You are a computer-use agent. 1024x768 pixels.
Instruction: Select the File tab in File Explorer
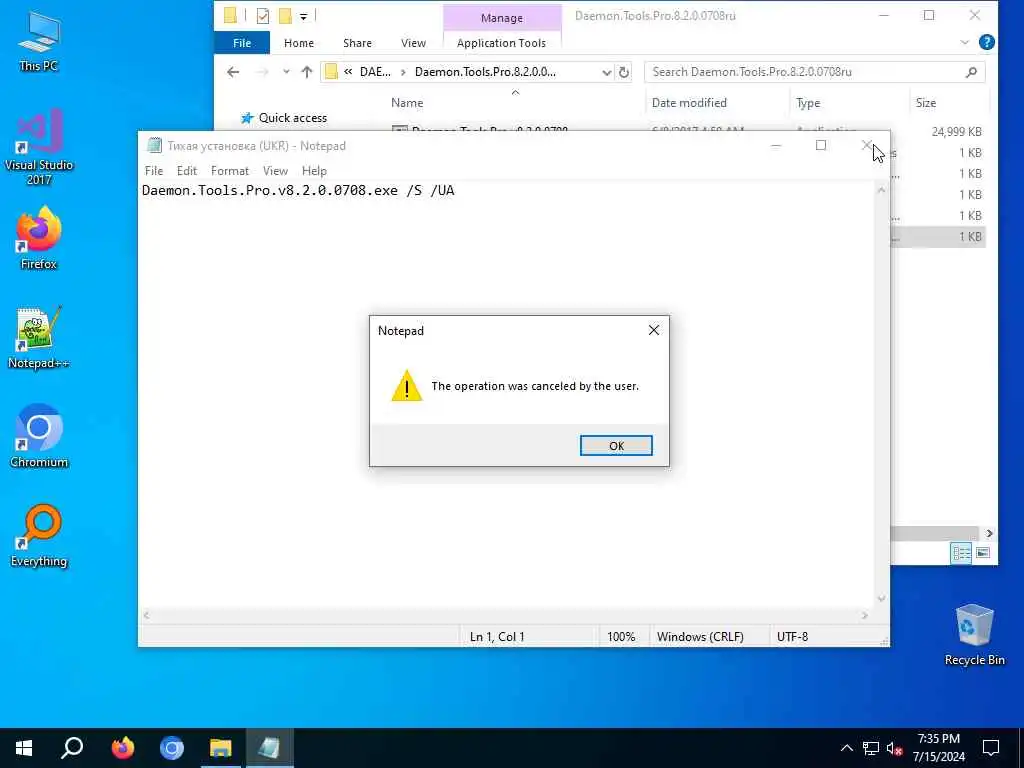click(242, 43)
